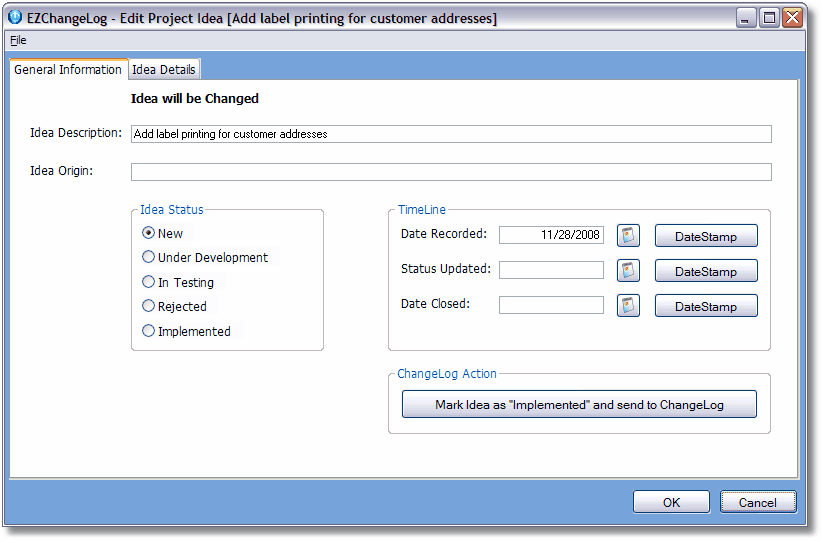
Task: Focus the Idea Description text field
Action: [x=451, y=134]
